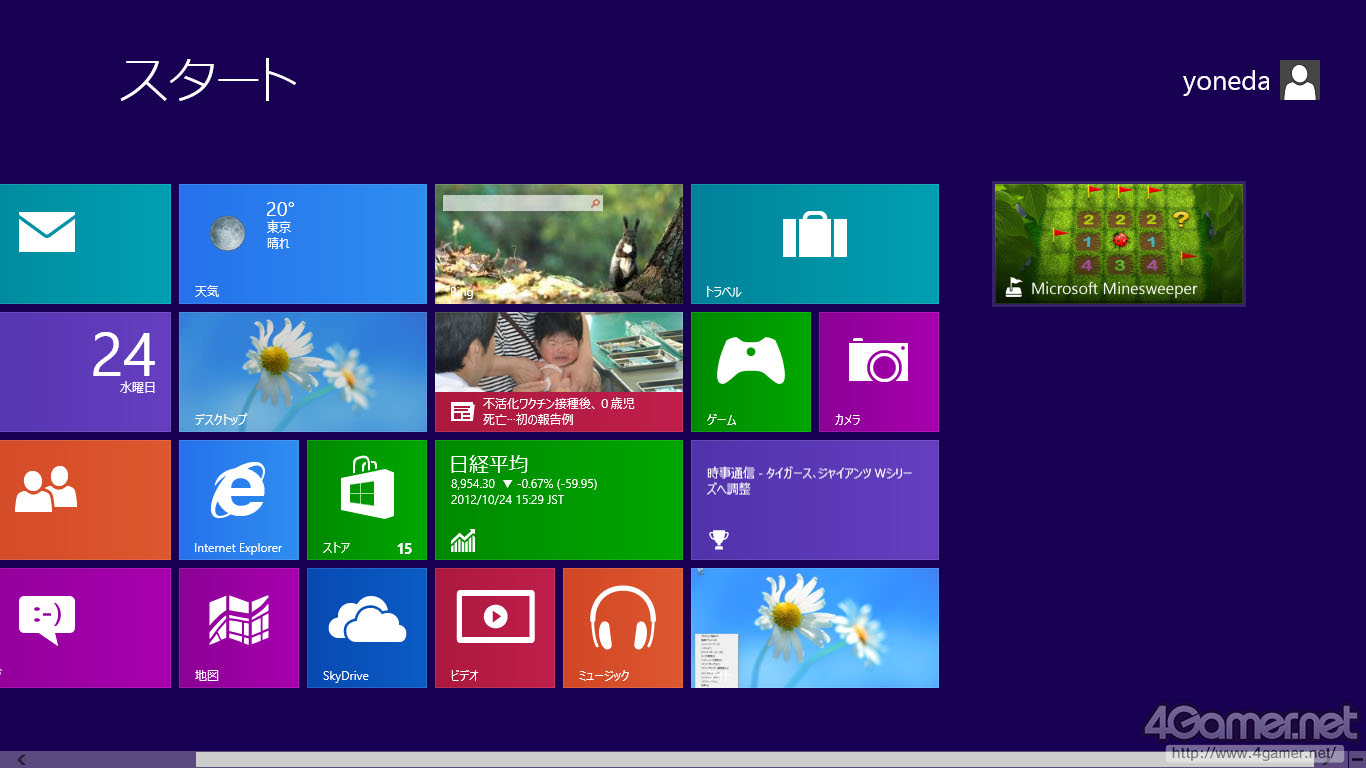Start Microsoft Minesweeper from its tile
This screenshot has width=1366, height=768.
(x=1119, y=244)
